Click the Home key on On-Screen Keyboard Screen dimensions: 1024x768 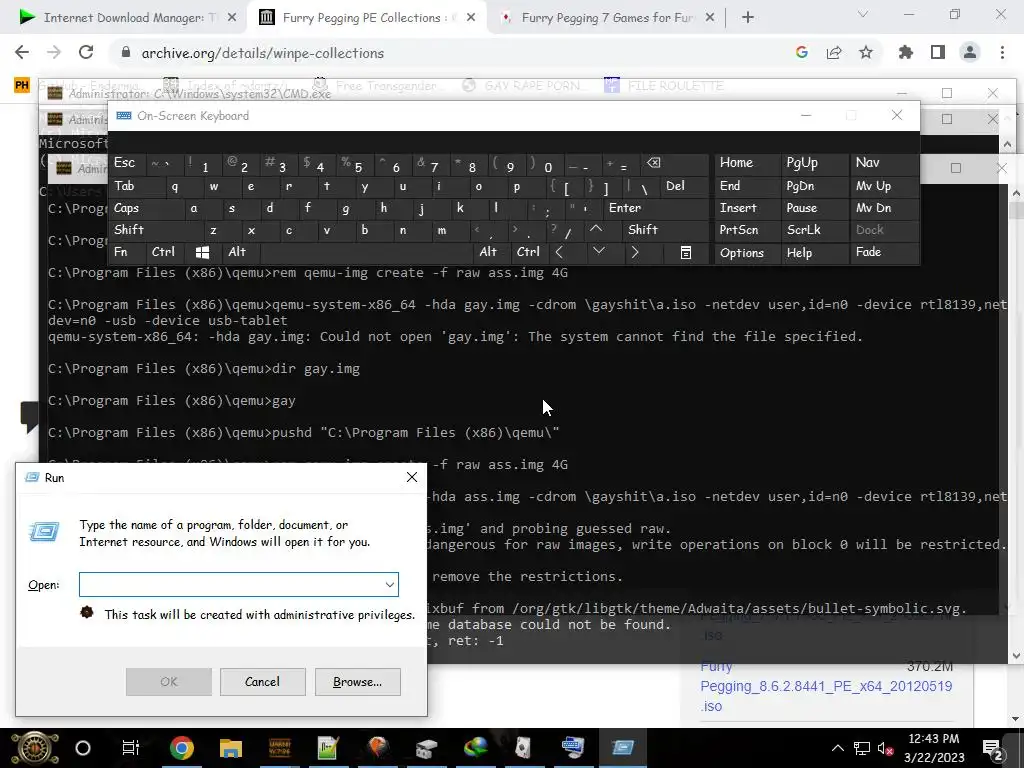tap(748, 163)
